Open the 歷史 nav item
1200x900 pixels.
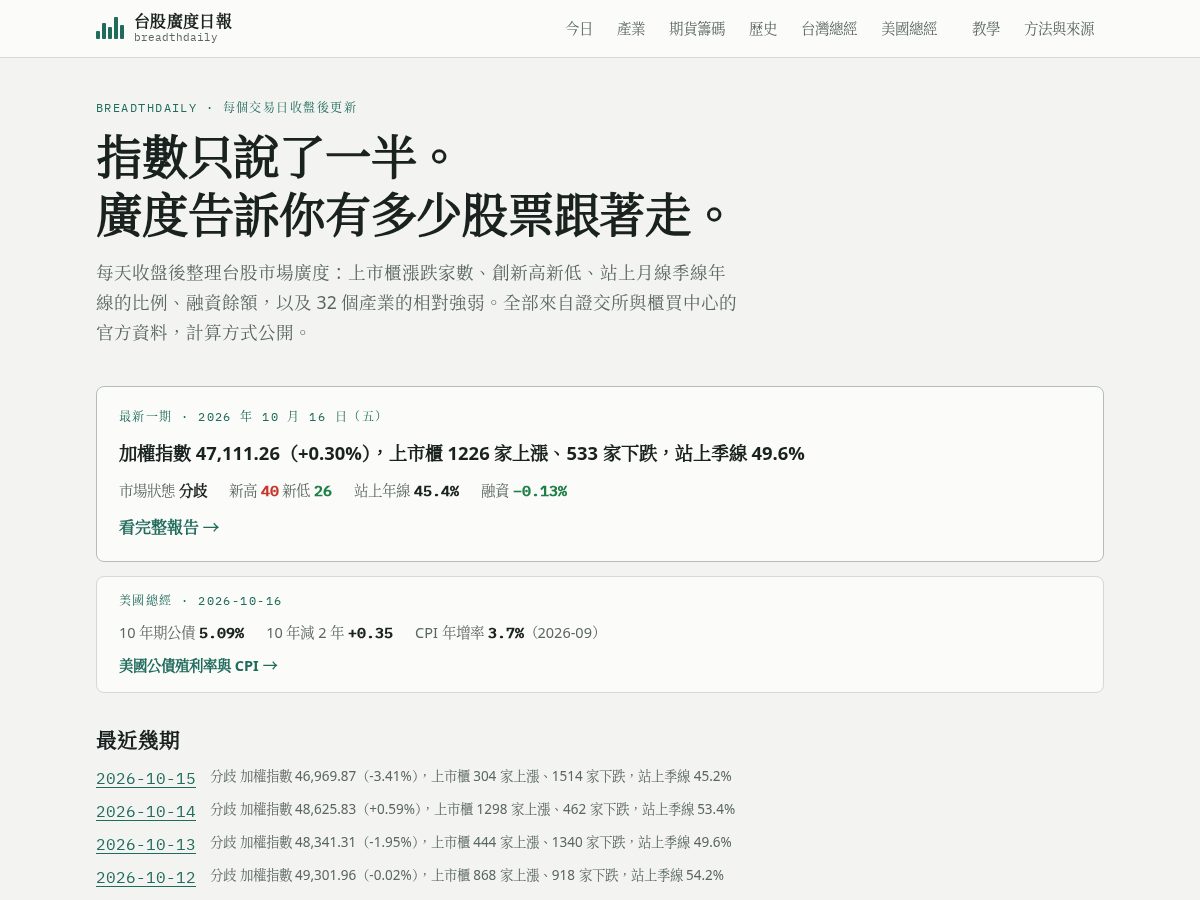[763, 29]
